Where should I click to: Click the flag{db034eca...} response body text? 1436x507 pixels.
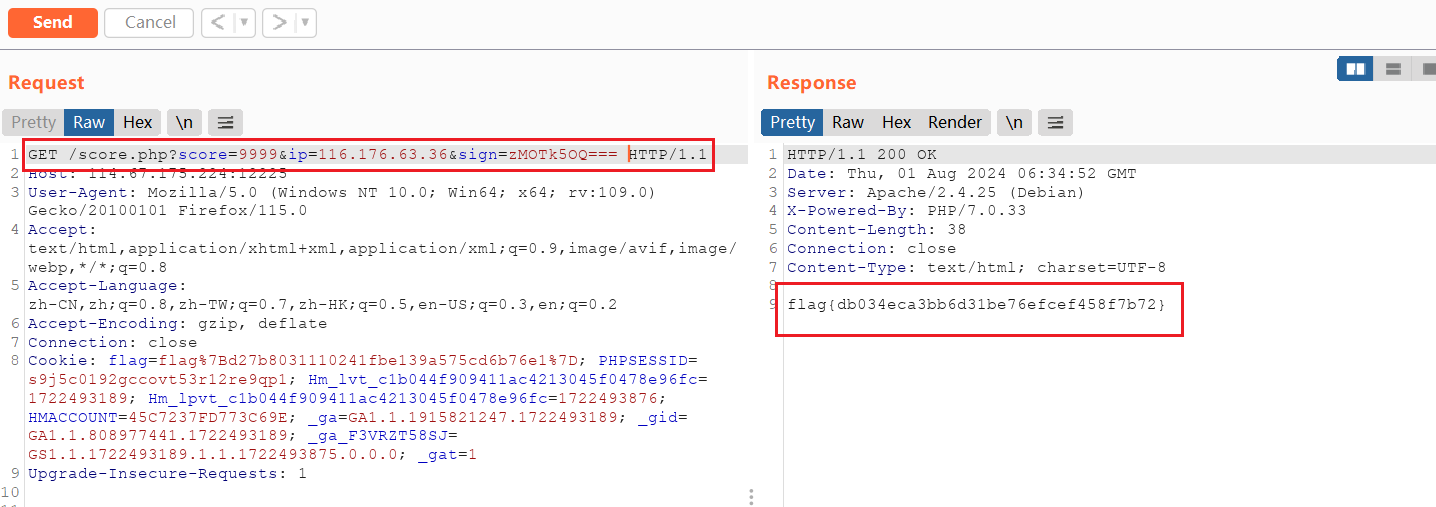pyautogui.click(x=976, y=303)
